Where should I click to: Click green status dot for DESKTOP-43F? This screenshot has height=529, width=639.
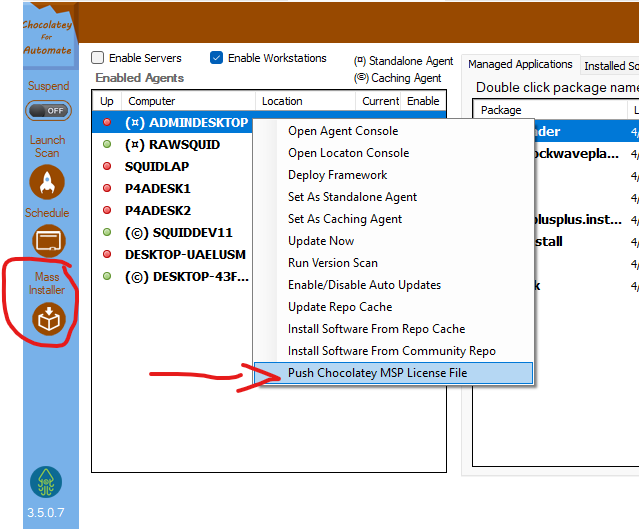[107, 276]
